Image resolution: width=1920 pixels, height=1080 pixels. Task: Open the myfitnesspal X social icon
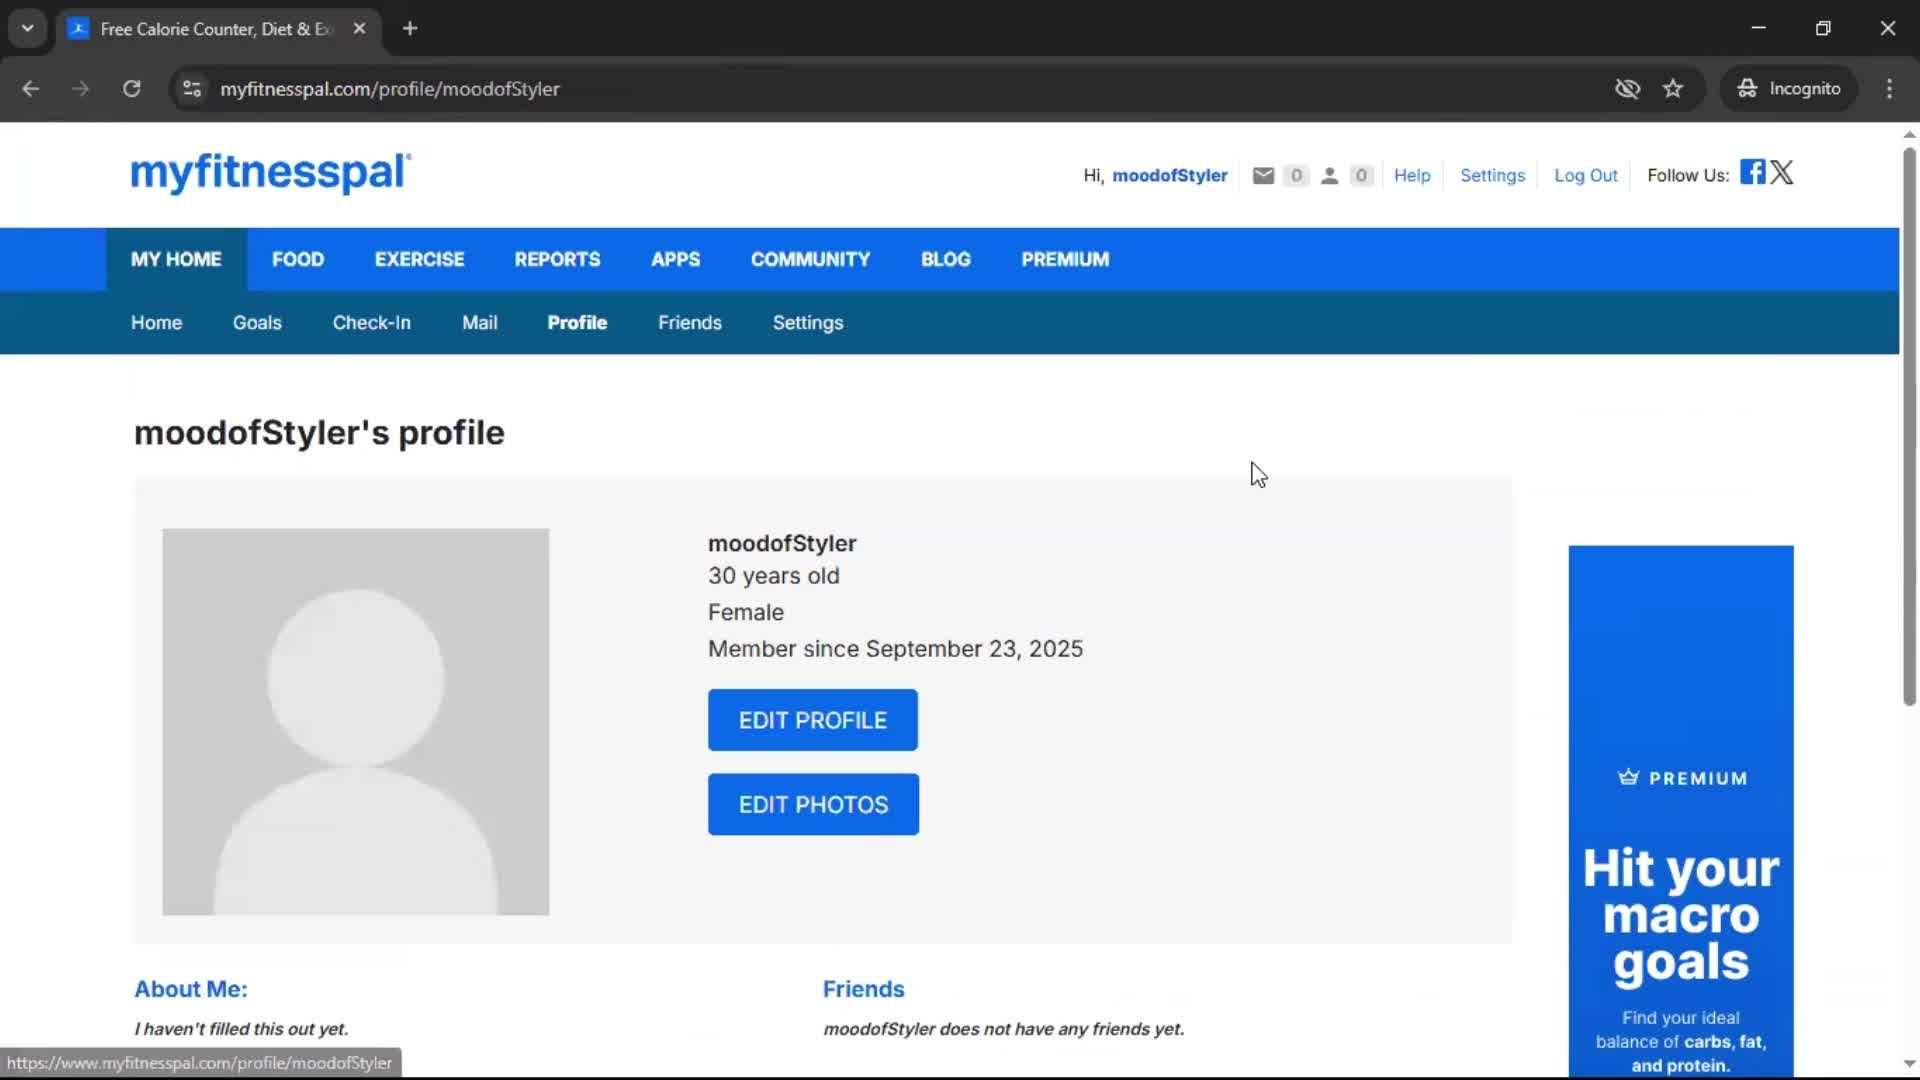(1782, 172)
